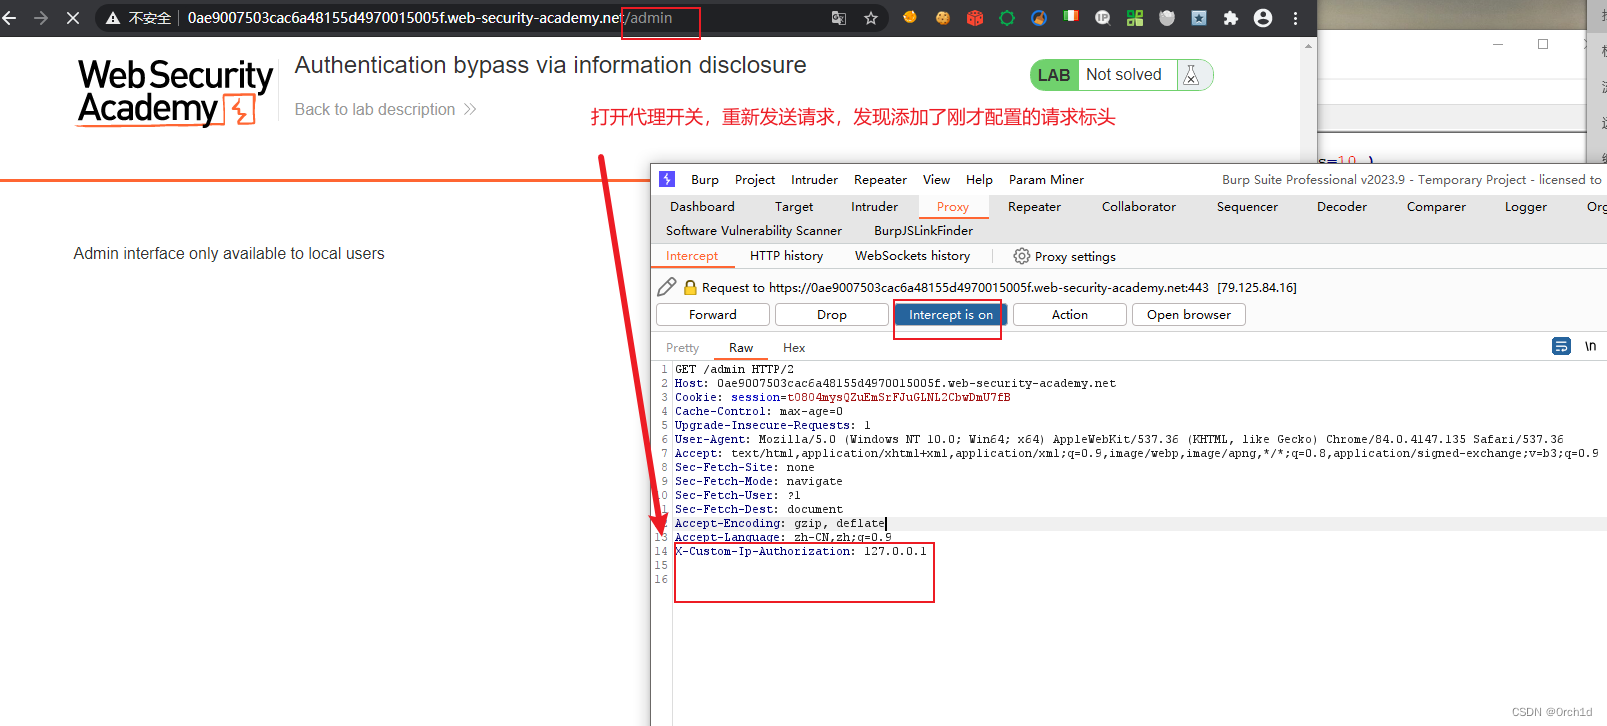Switch the request view to Raw
The height and width of the screenshot is (726, 1607).
pos(741,348)
